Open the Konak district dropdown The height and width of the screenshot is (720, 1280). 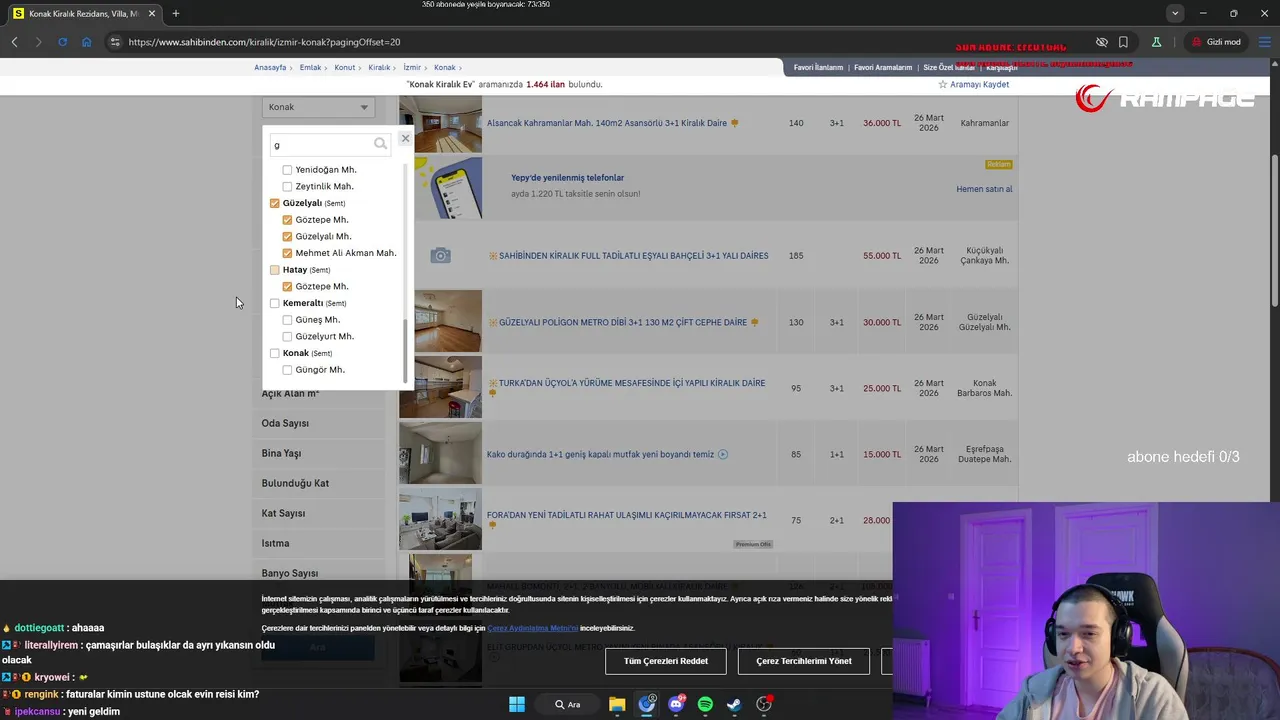click(318, 107)
